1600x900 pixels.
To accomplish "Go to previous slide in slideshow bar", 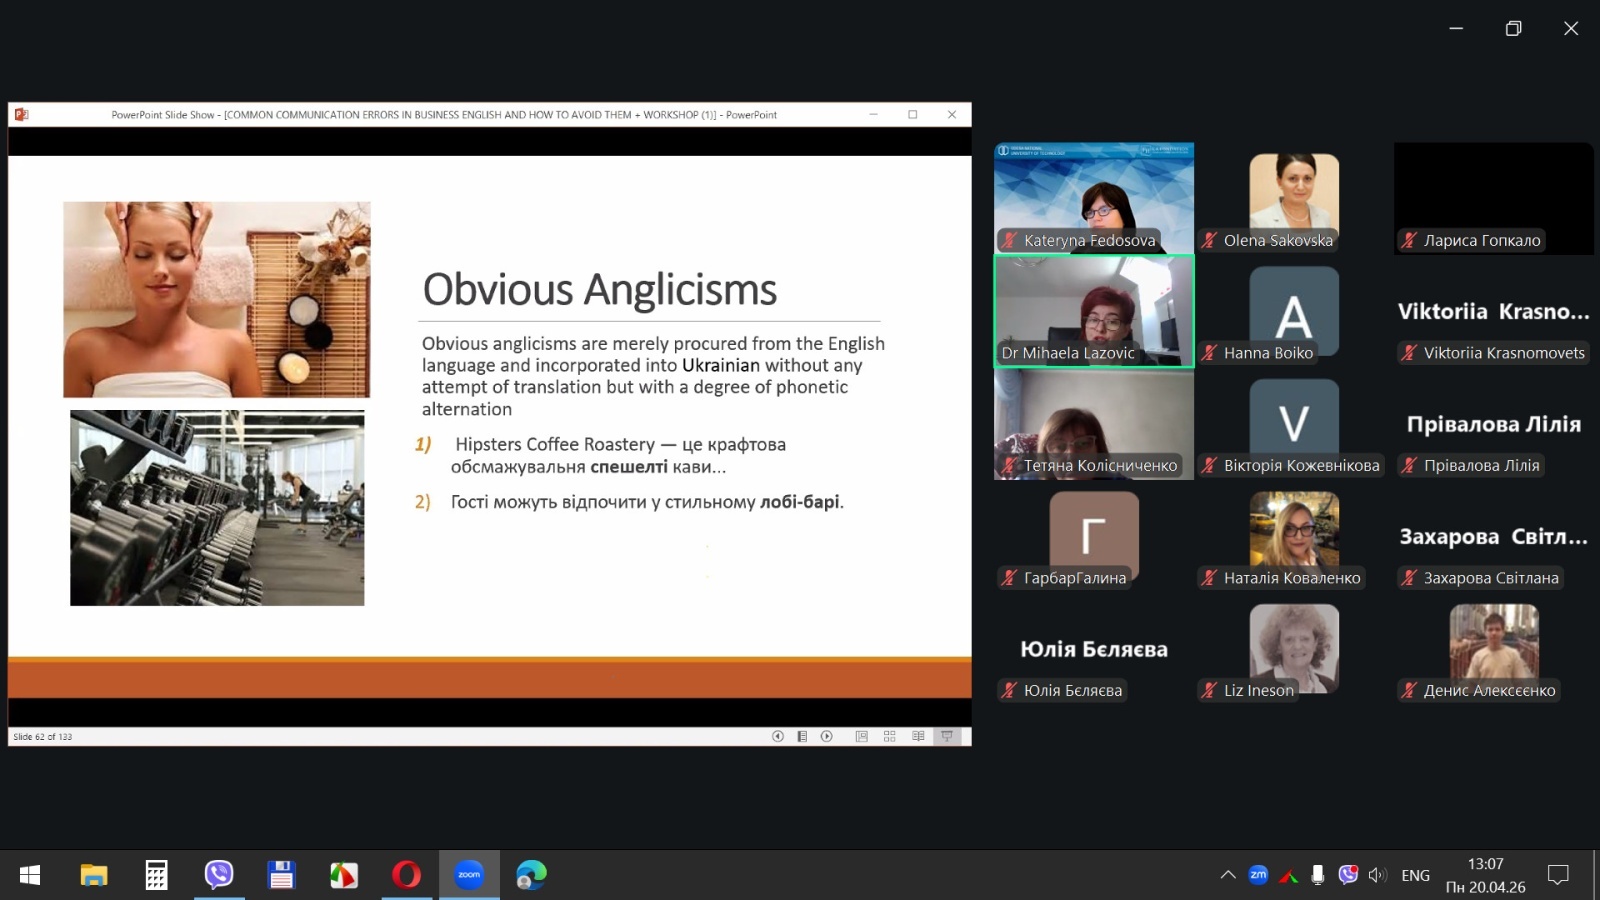I will point(777,737).
